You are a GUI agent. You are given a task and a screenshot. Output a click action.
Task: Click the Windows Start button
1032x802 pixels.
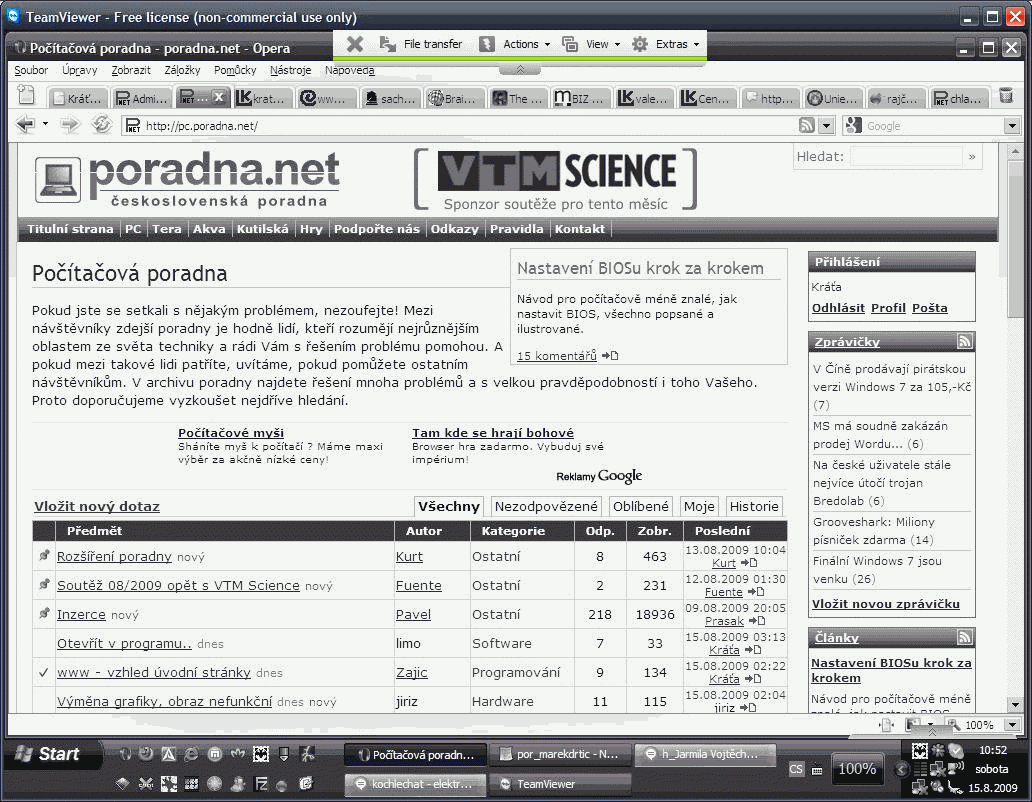pos(53,754)
